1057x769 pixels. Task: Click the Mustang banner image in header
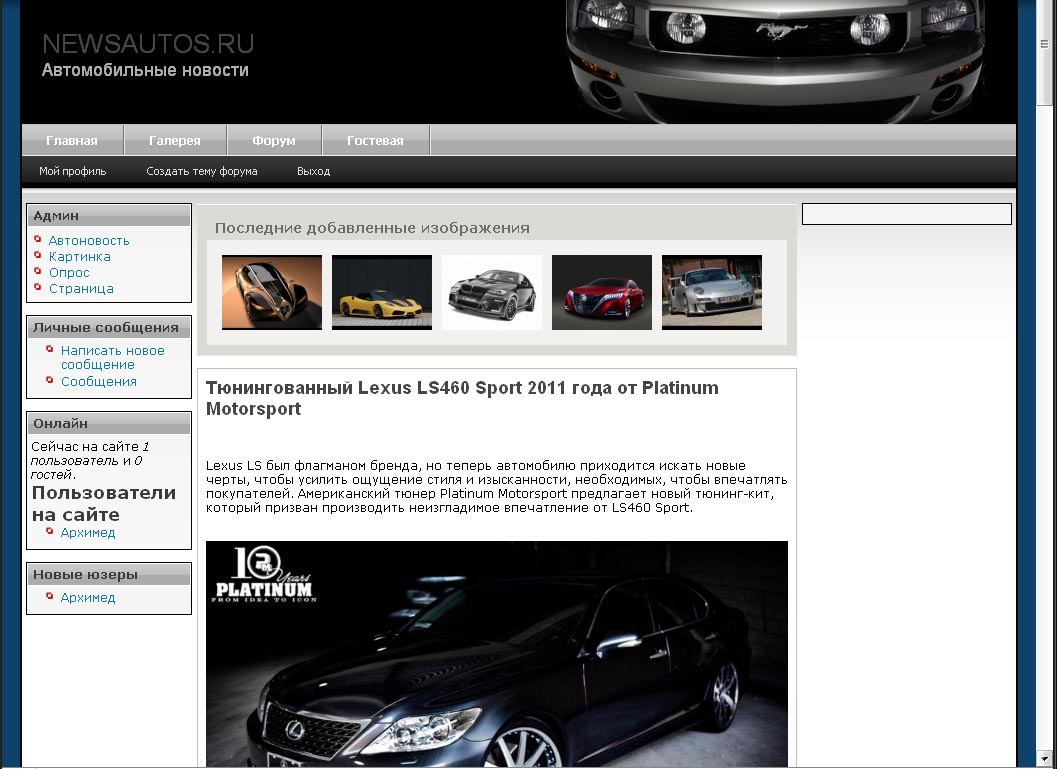click(775, 61)
